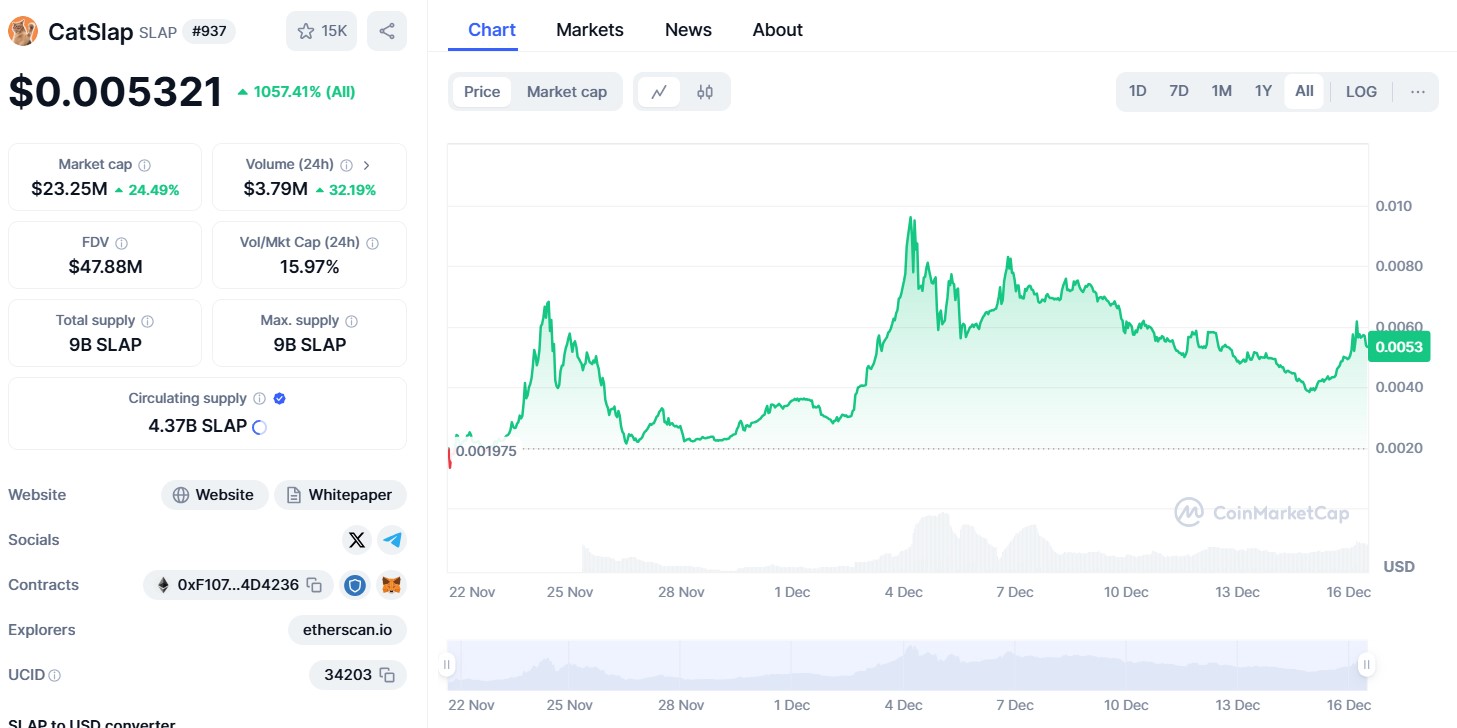Image resolution: width=1457 pixels, height=728 pixels.
Task: Open the X (Twitter) social link
Action: click(x=357, y=540)
